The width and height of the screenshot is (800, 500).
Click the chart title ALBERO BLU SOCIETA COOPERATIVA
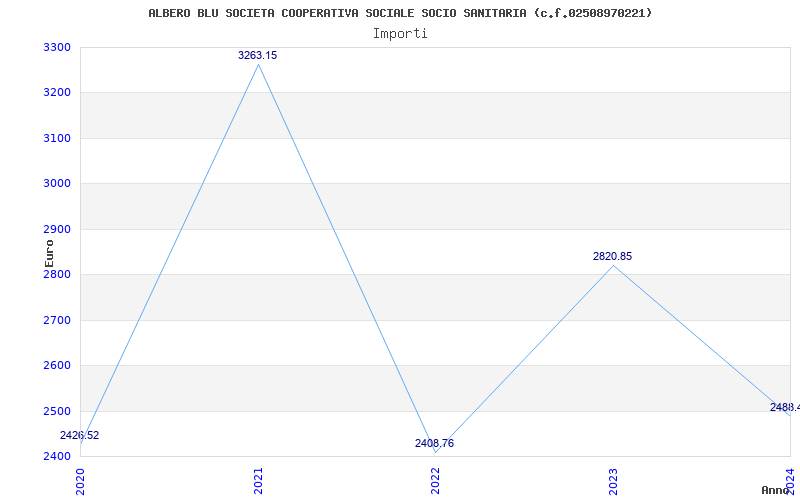400,13
